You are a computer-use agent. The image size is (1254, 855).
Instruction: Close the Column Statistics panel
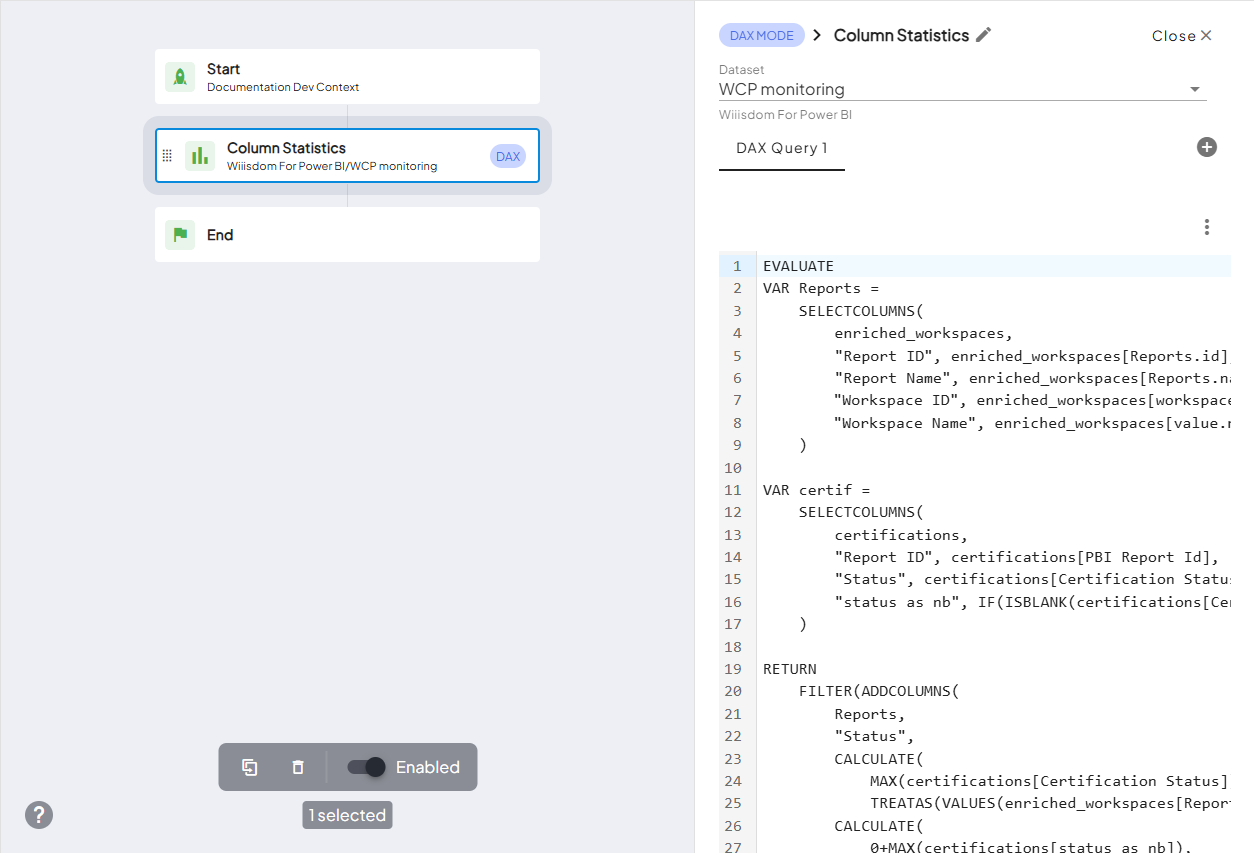pos(1182,36)
